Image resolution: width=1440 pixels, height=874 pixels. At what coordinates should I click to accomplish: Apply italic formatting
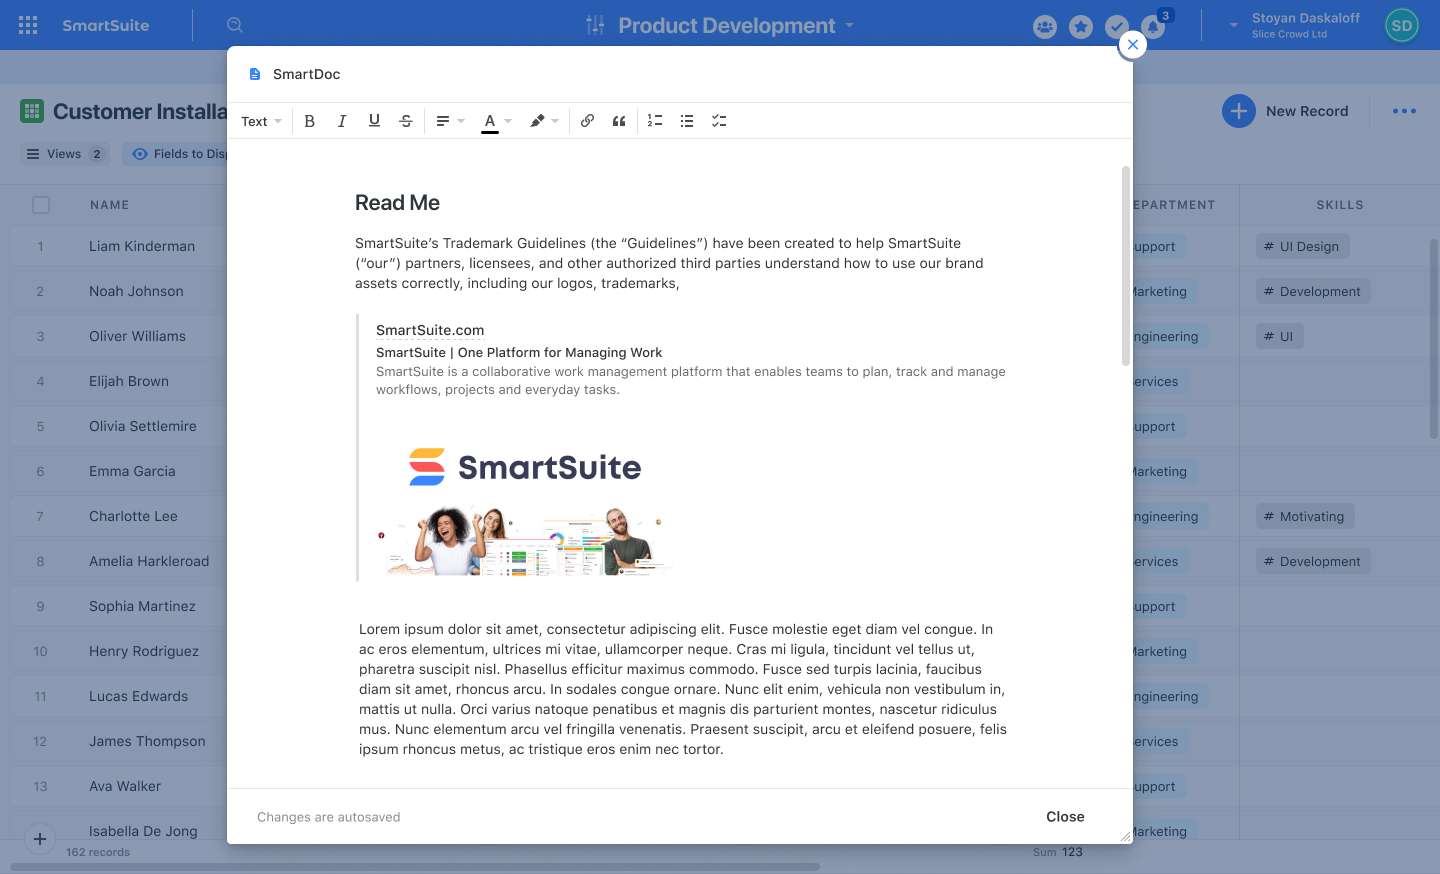(342, 121)
